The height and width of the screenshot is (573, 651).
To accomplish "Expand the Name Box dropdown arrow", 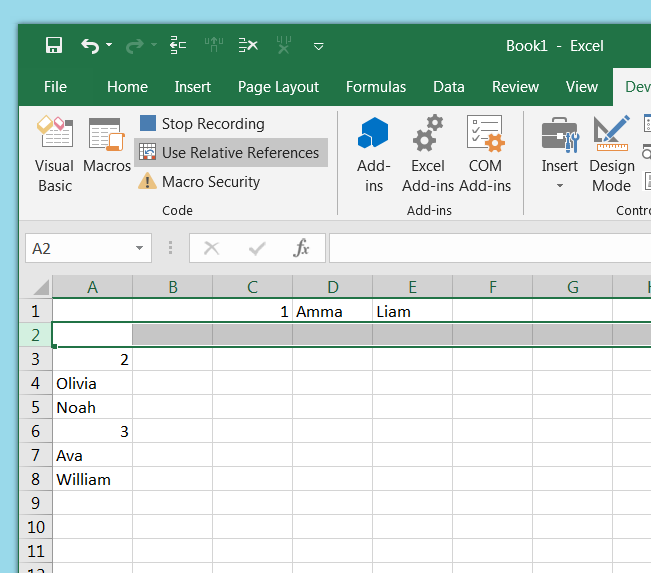I will [139, 248].
